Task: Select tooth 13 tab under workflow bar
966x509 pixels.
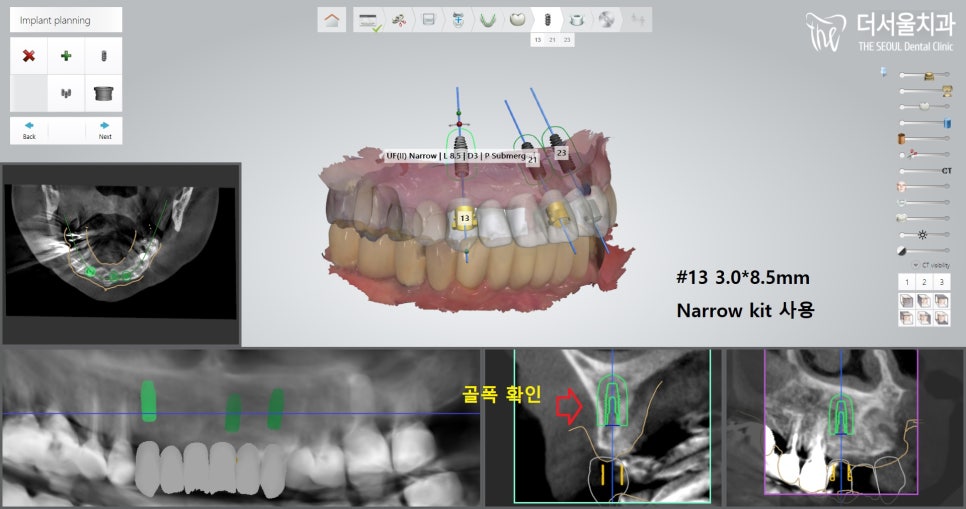Action: coord(538,39)
